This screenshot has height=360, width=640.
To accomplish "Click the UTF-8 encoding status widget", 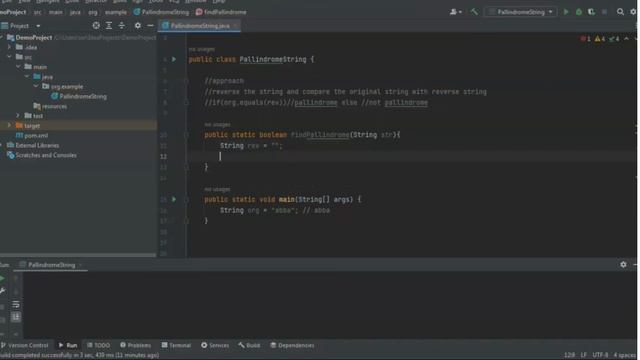I will (x=600, y=355).
